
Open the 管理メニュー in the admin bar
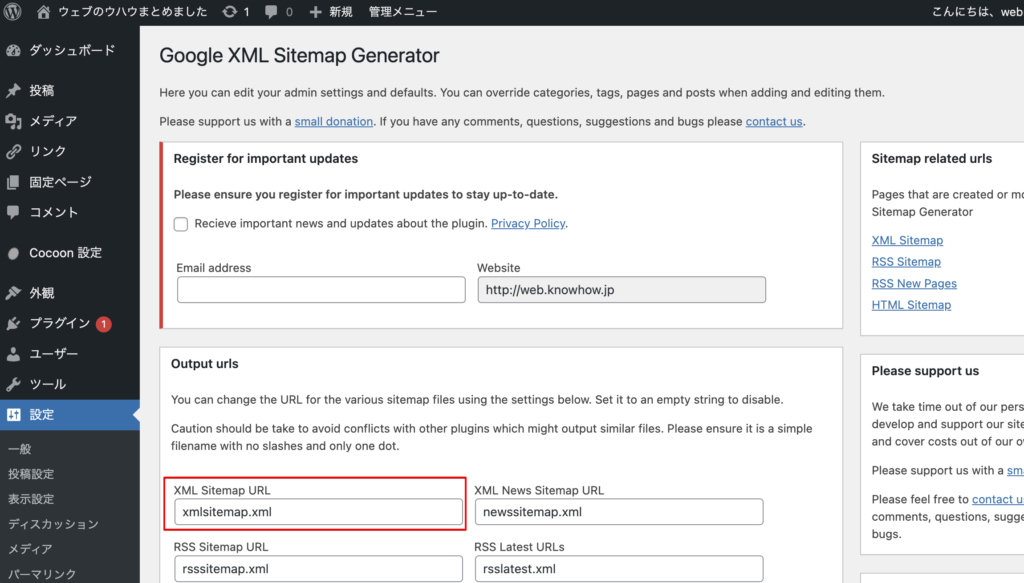point(402,12)
